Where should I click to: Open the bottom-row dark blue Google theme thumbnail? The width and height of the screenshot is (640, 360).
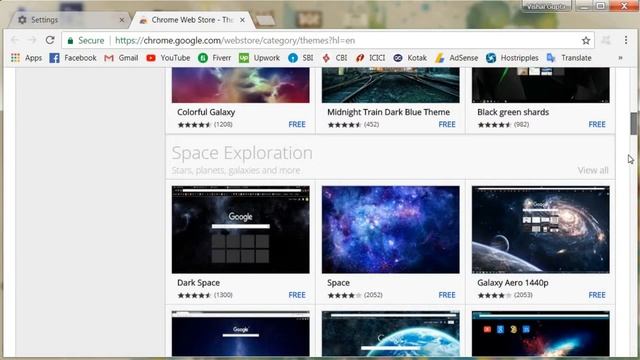(240, 333)
